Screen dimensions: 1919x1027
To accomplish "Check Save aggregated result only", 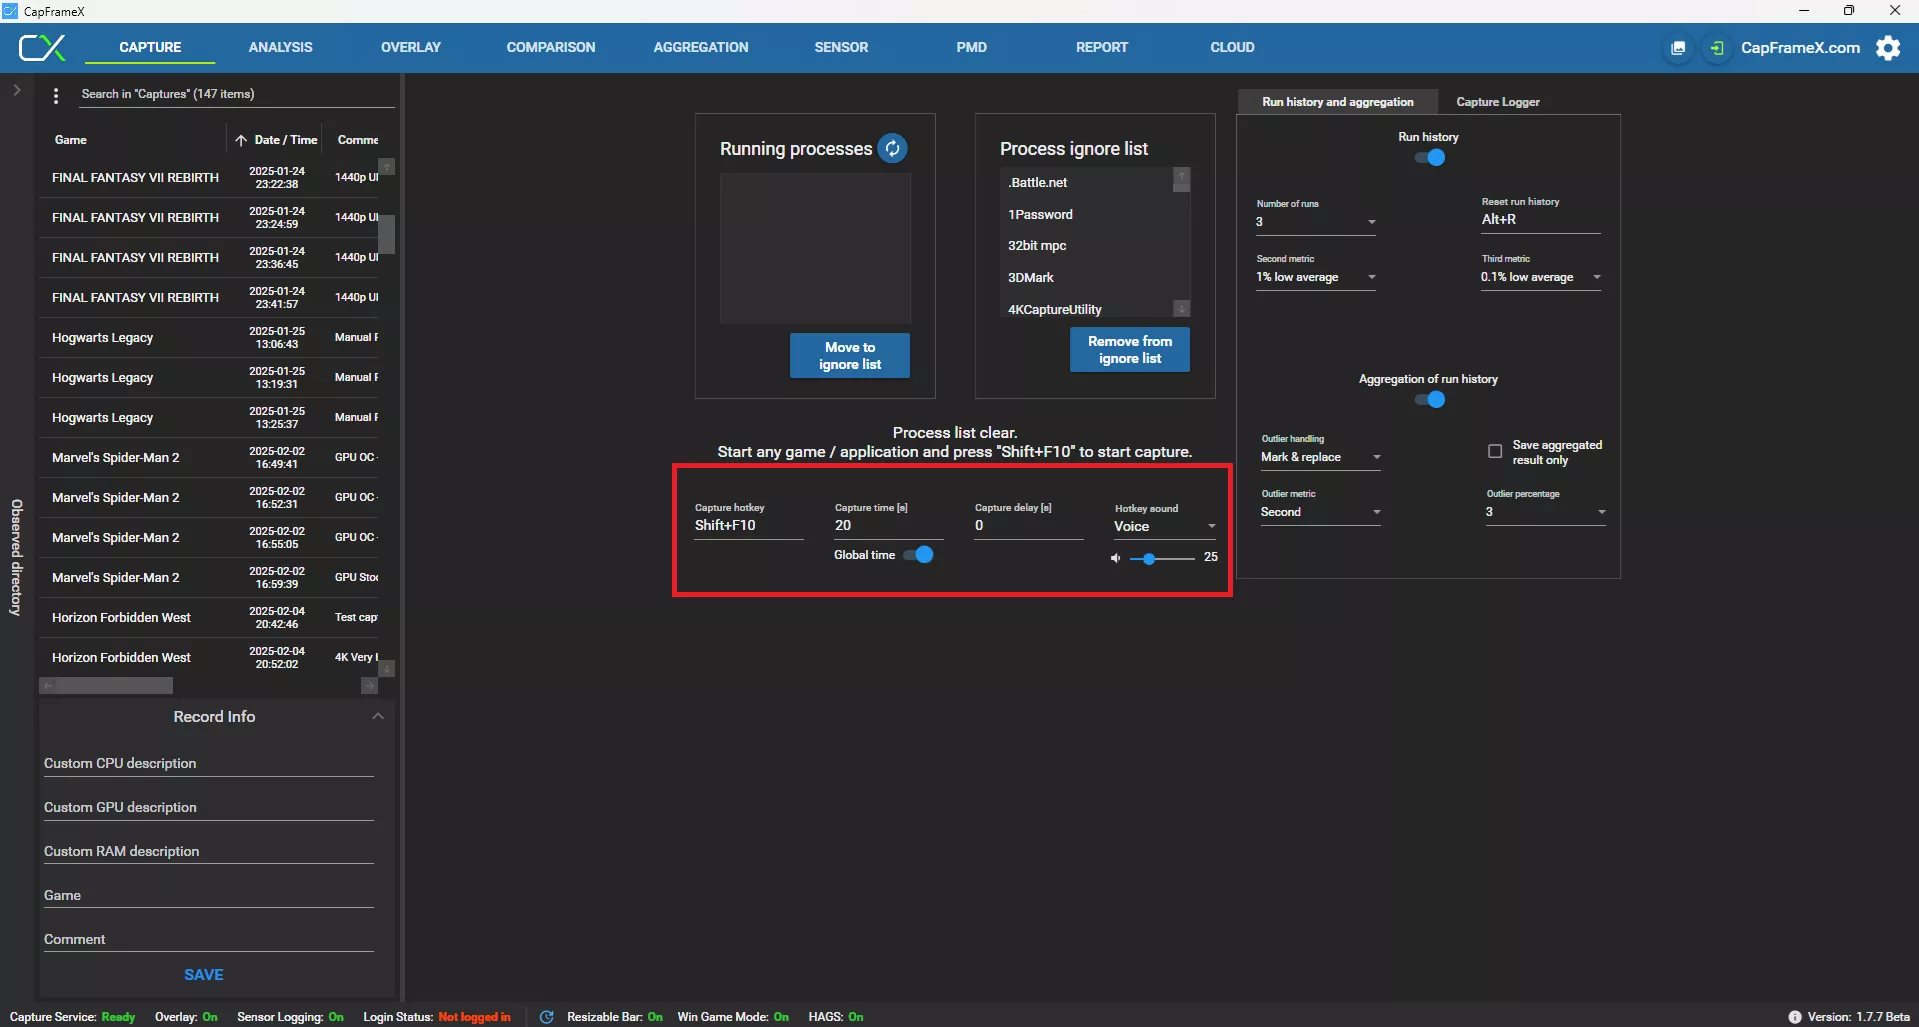I will pos(1495,452).
